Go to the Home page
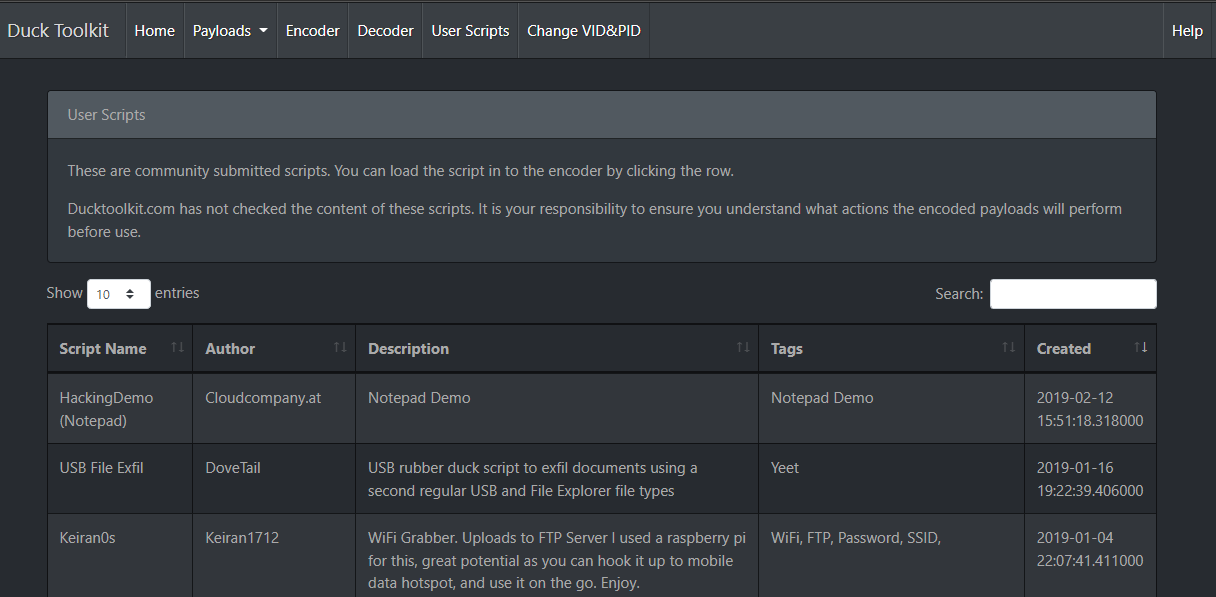The image size is (1216, 597). tap(154, 31)
